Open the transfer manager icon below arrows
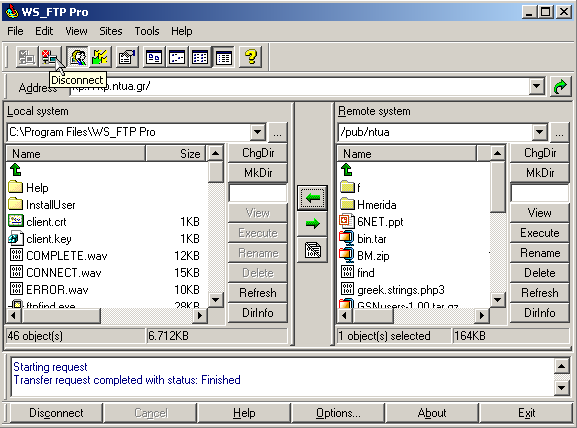 pos(312,250)
